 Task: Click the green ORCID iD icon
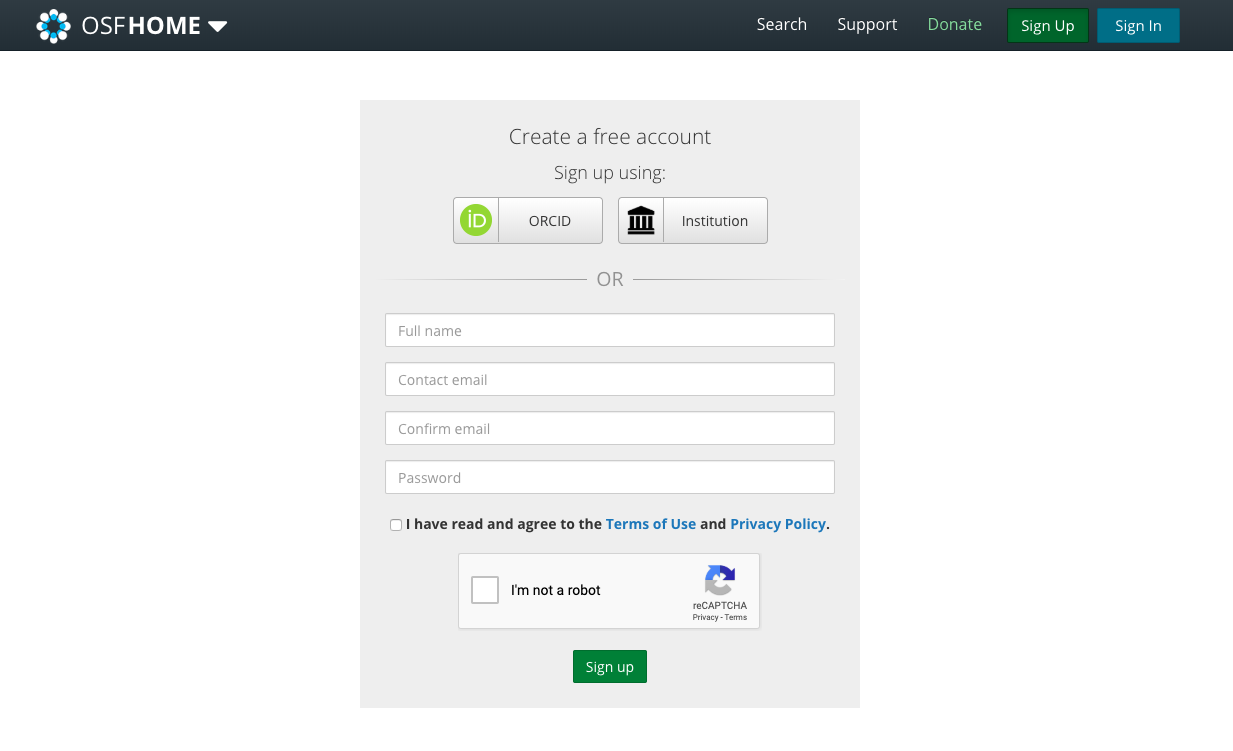pos(476,220)
